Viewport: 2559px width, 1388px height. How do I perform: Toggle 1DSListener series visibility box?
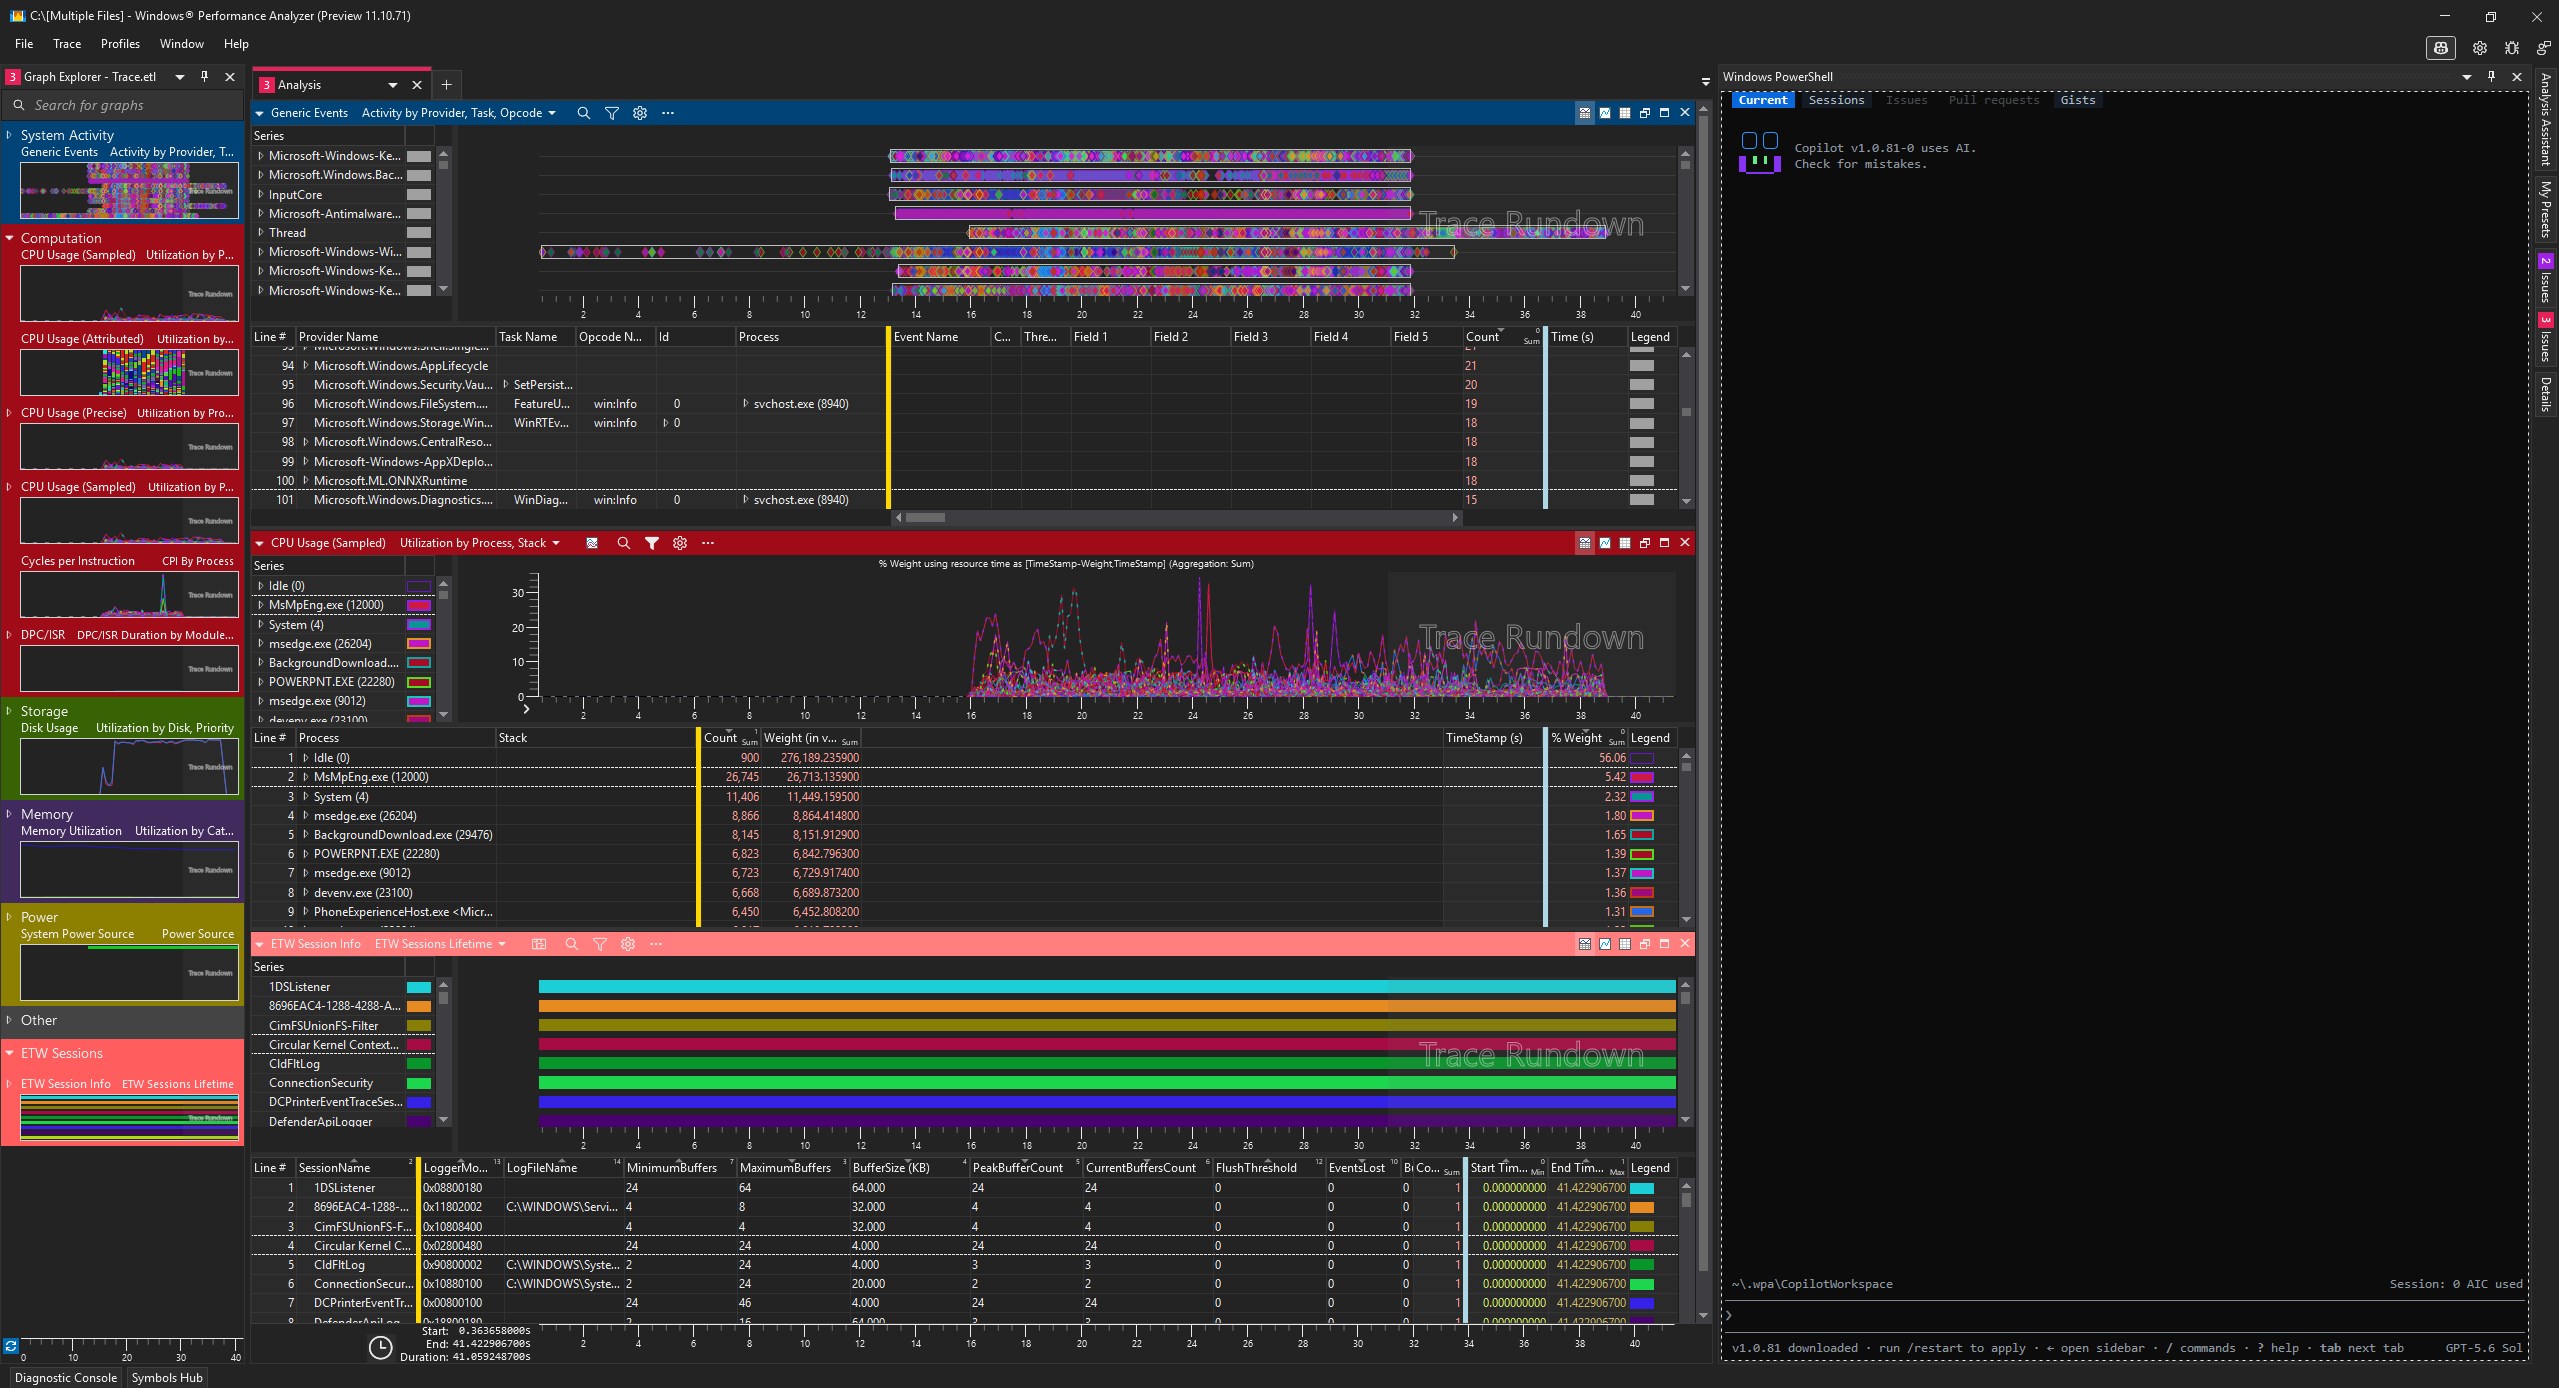pos(419,987)
